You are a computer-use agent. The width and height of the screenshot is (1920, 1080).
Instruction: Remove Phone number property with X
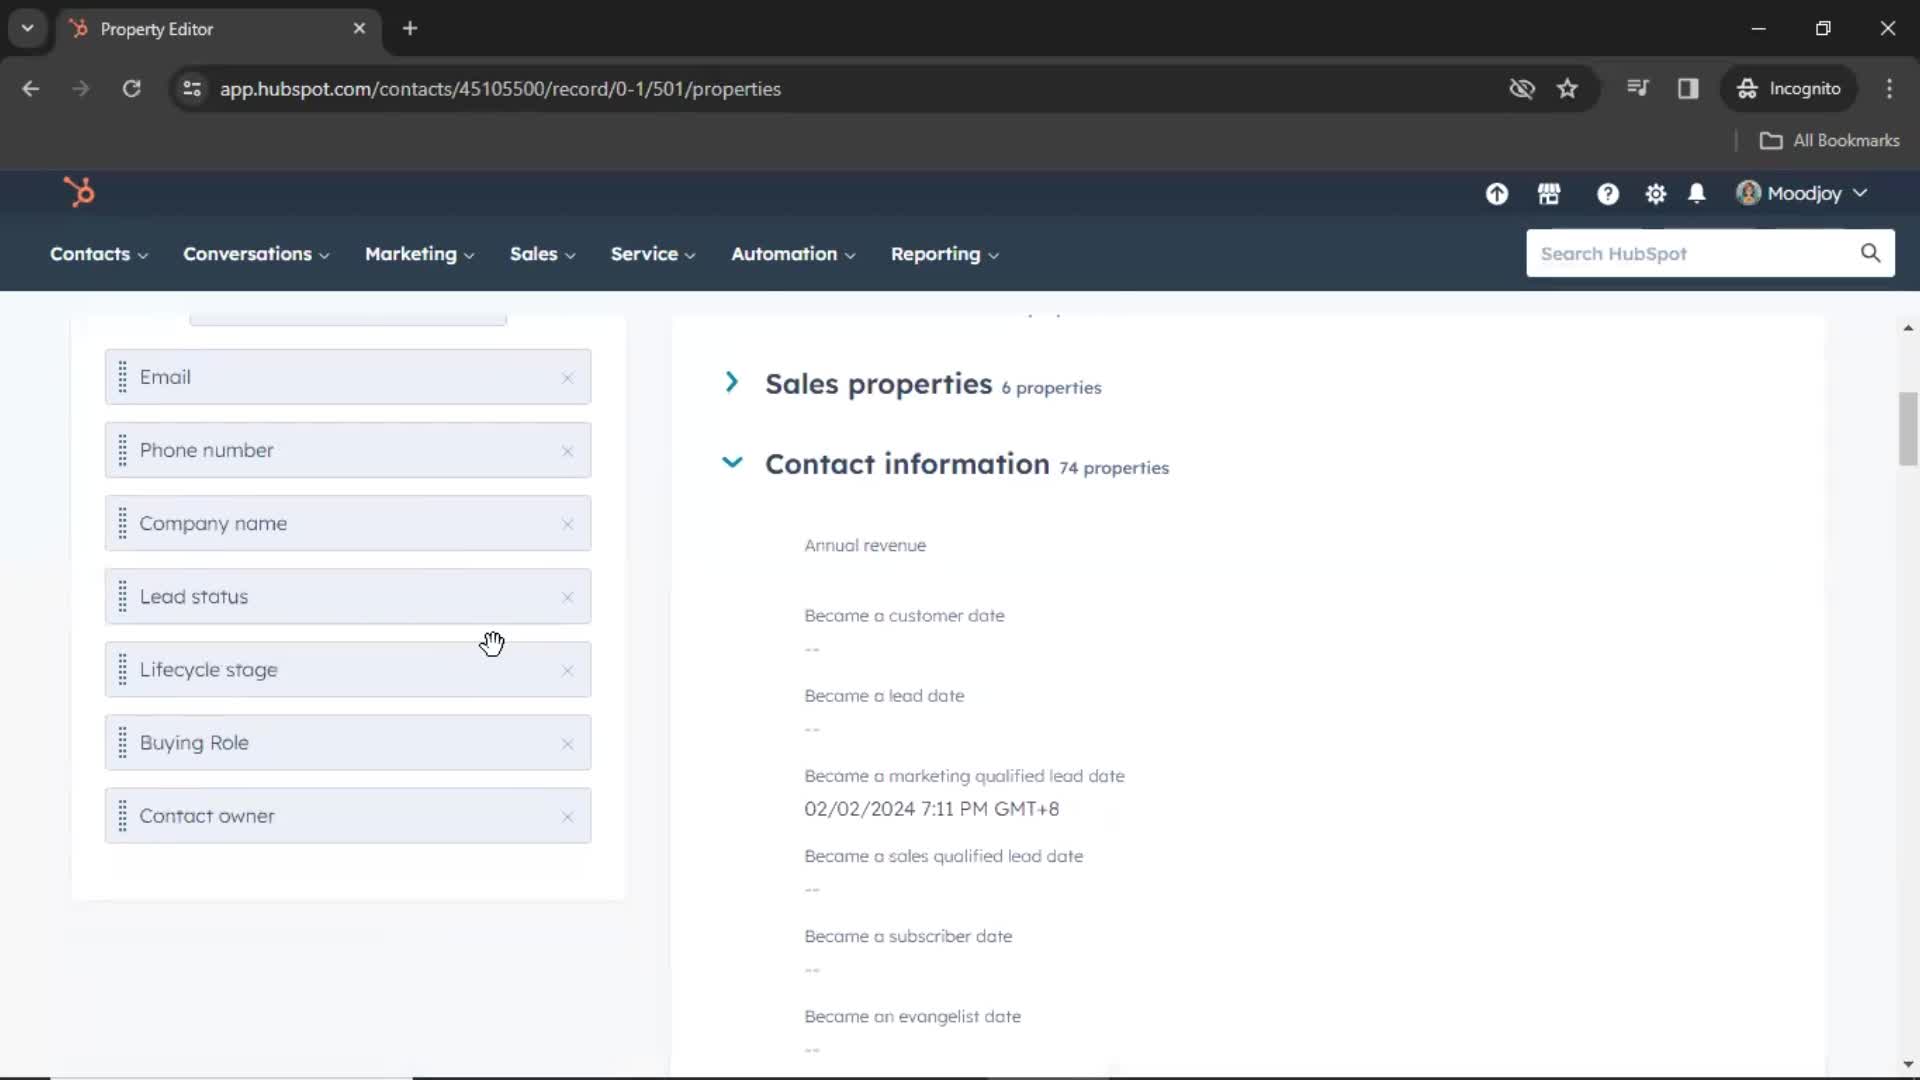(x=567, y=451)
